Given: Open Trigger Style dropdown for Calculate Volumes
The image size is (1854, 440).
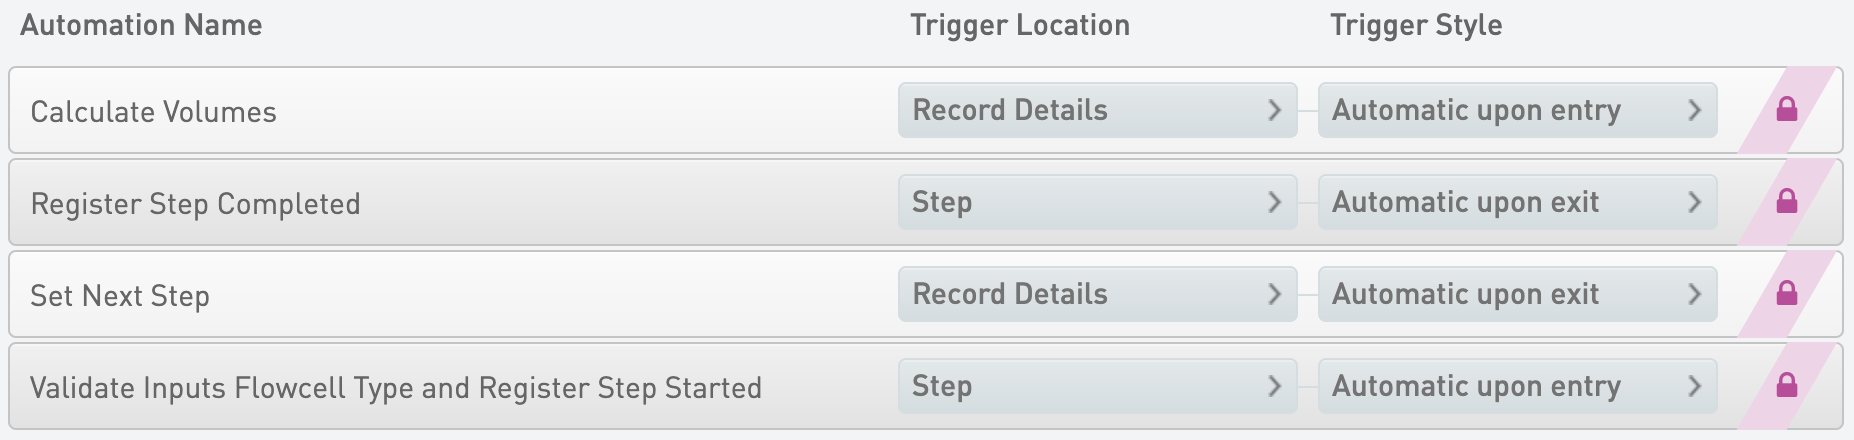Looking at the screenshot, I should pos(1517,110).
